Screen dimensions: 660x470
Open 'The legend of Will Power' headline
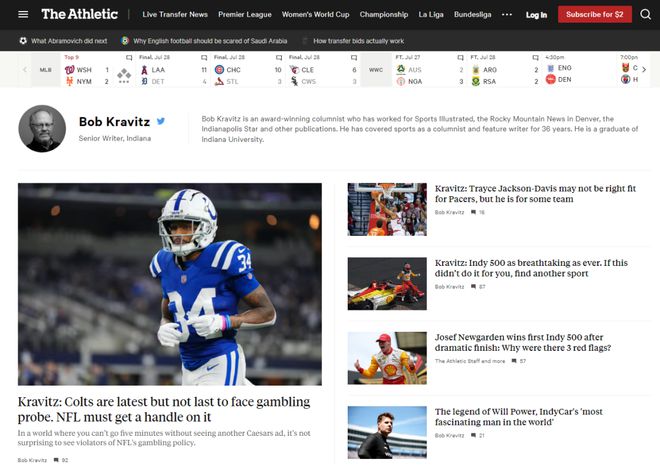519,417
